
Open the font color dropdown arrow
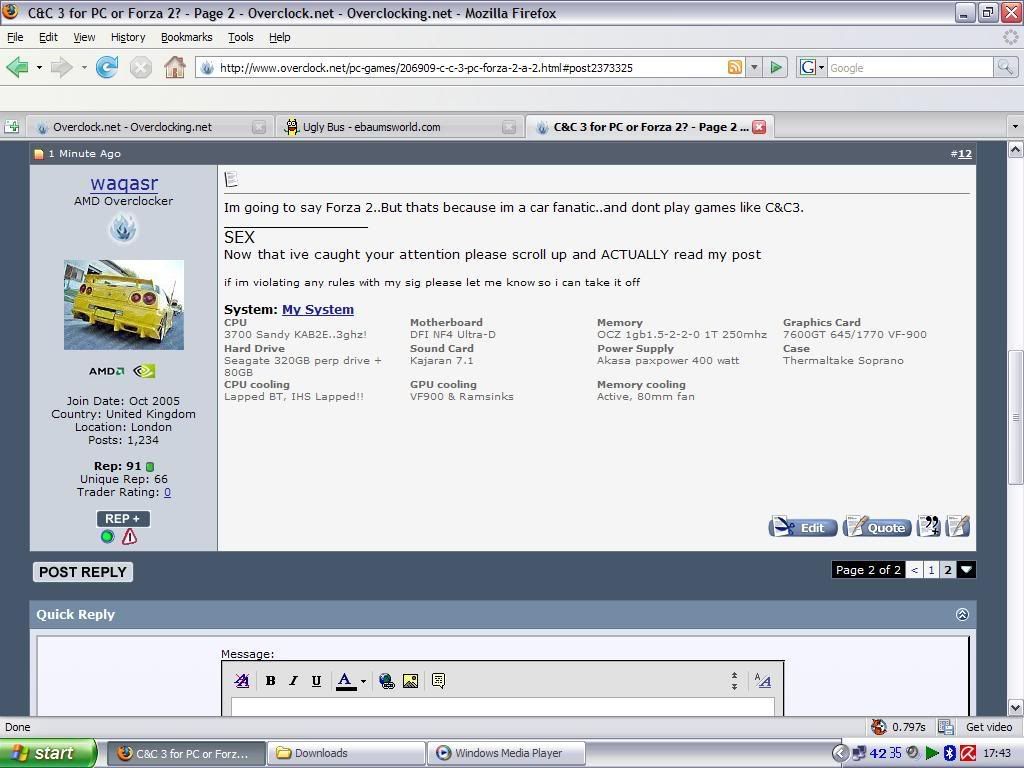click(363, 681)
